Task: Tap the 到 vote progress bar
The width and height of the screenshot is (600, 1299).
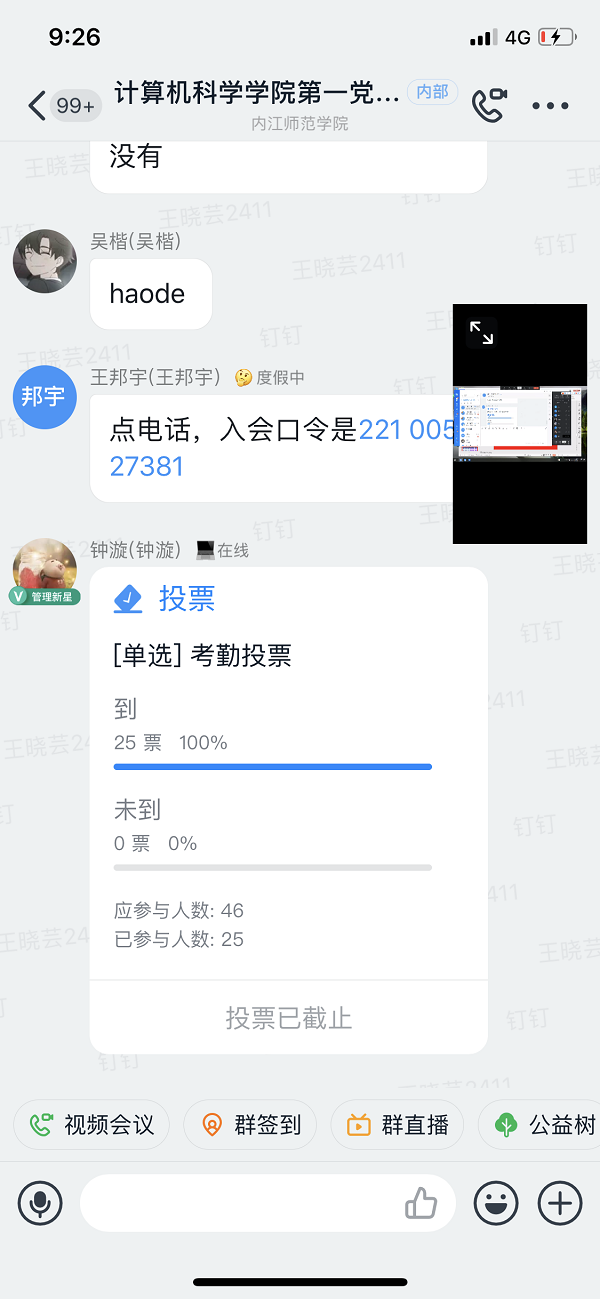Action: (x=273, y=767)
